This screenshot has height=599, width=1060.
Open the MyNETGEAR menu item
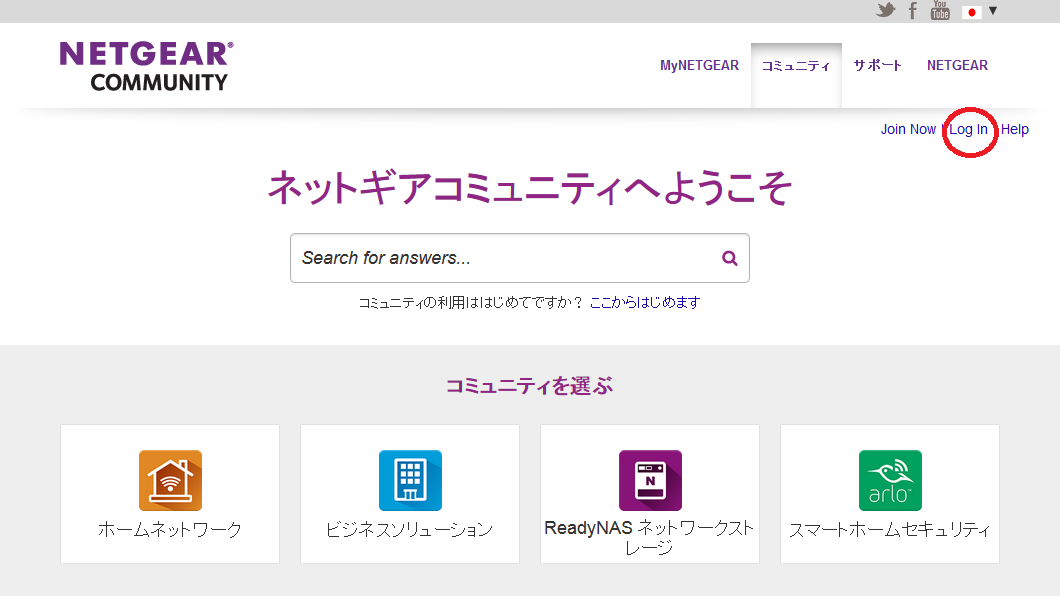[x=699, y=65]
